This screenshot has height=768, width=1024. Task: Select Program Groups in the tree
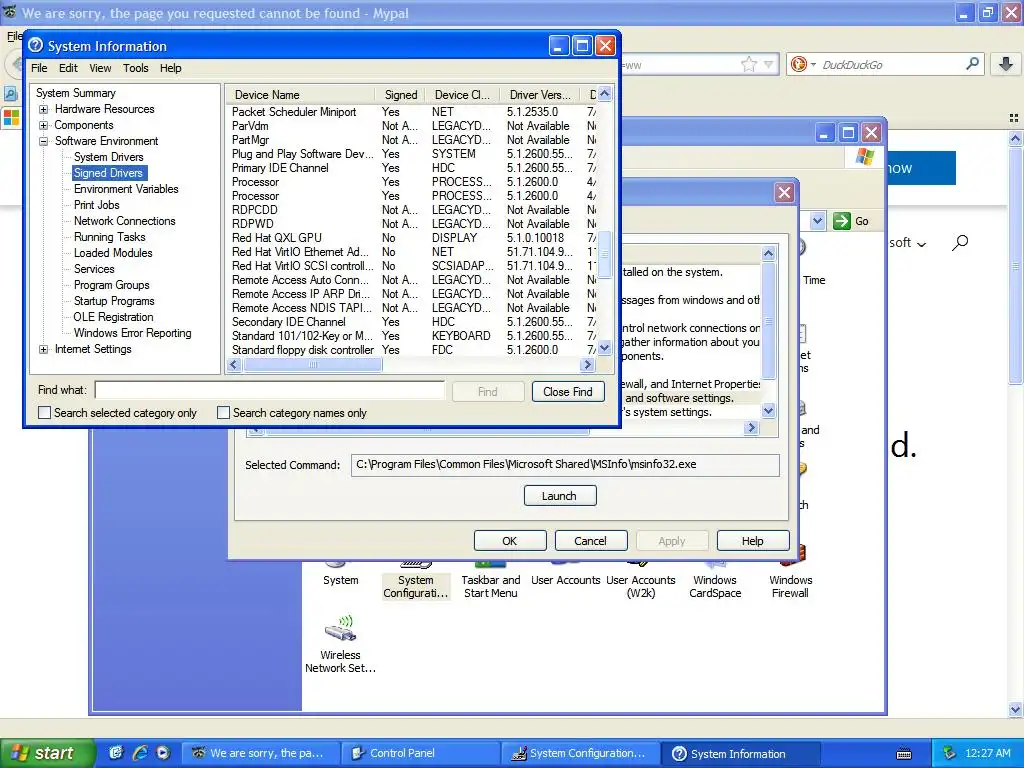click(x=112, y=285)
